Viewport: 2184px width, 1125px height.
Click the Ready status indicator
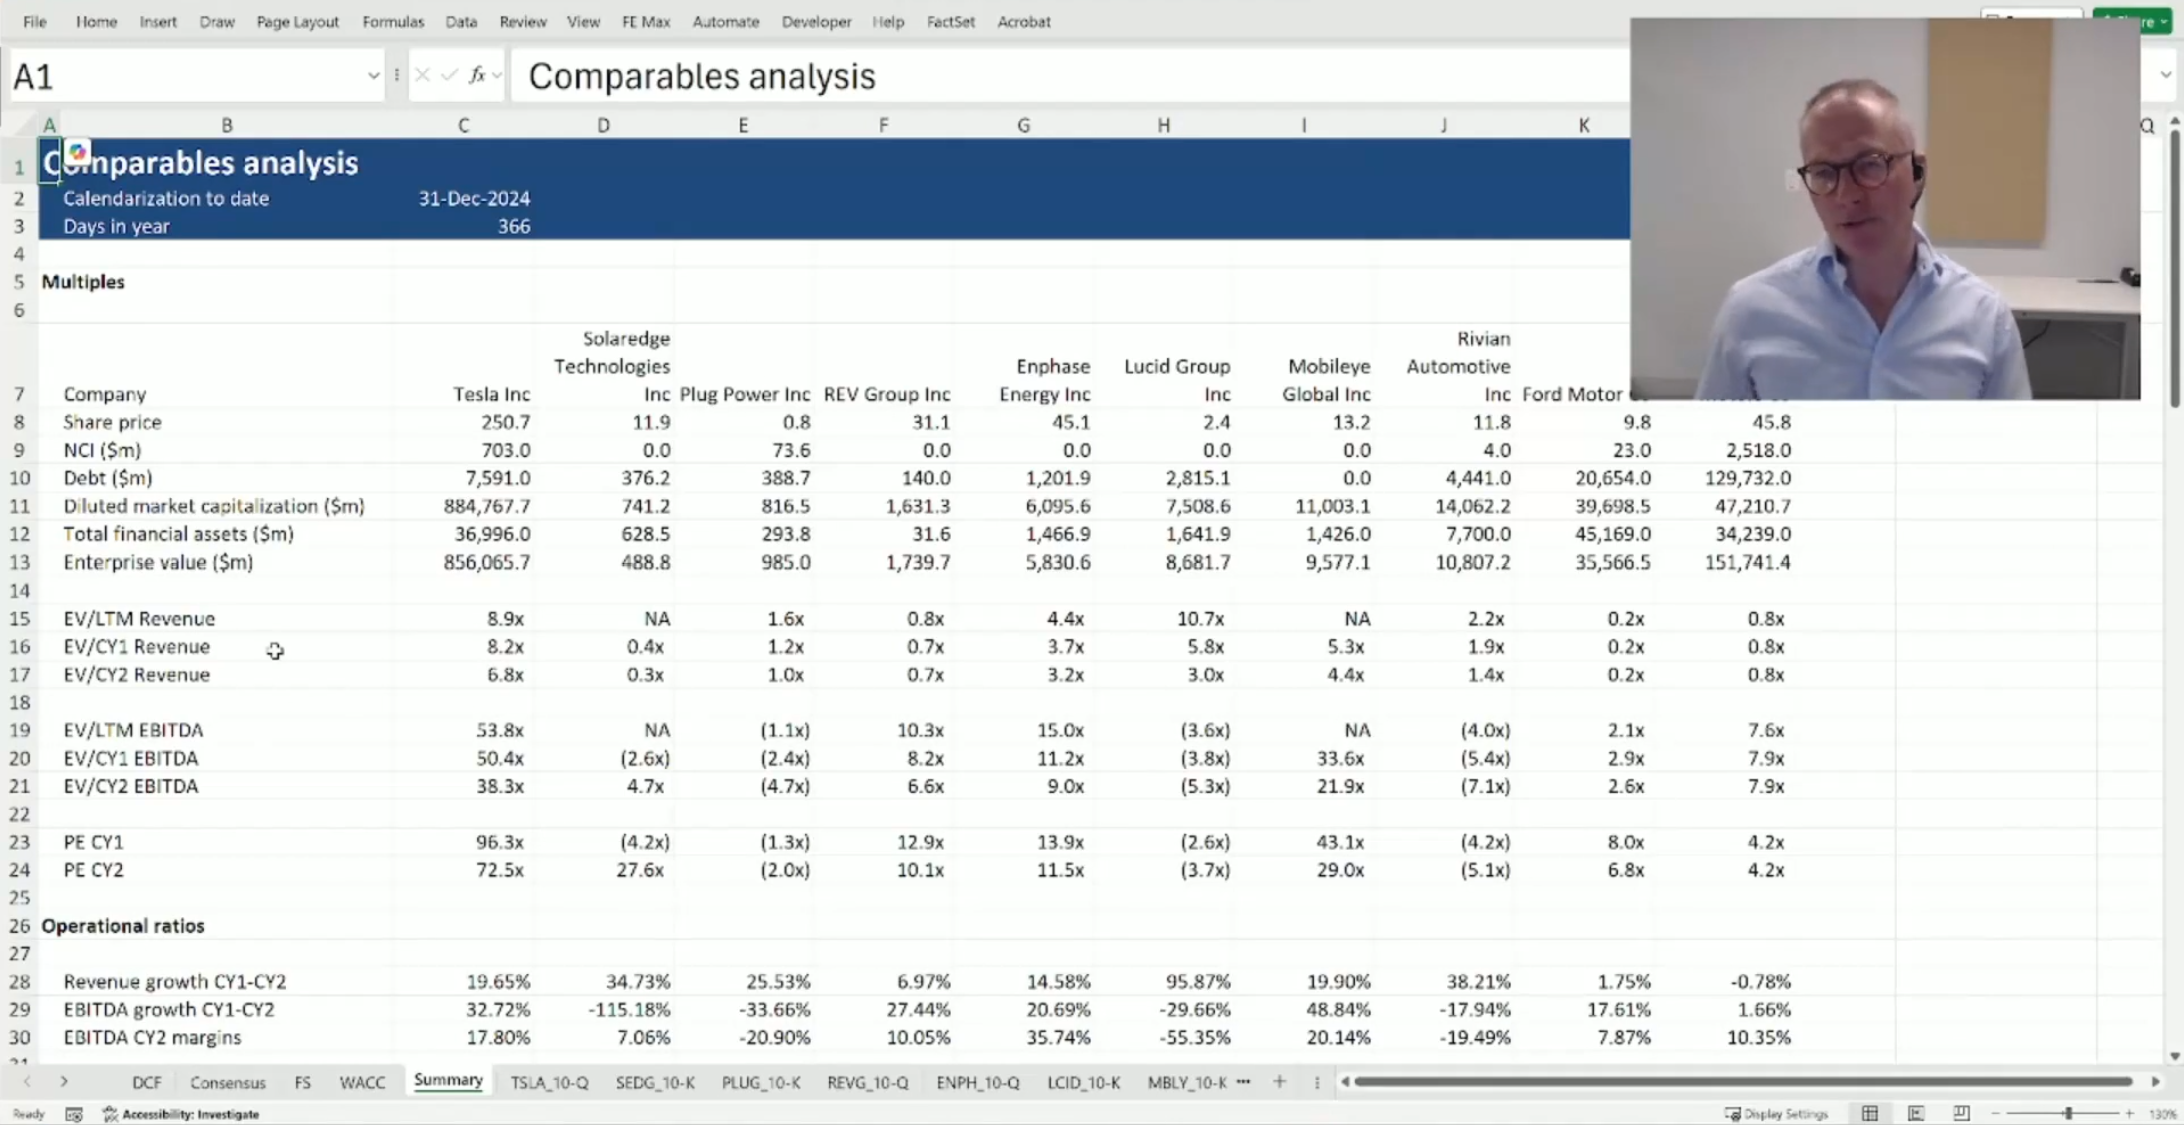tap(27, 1113)
